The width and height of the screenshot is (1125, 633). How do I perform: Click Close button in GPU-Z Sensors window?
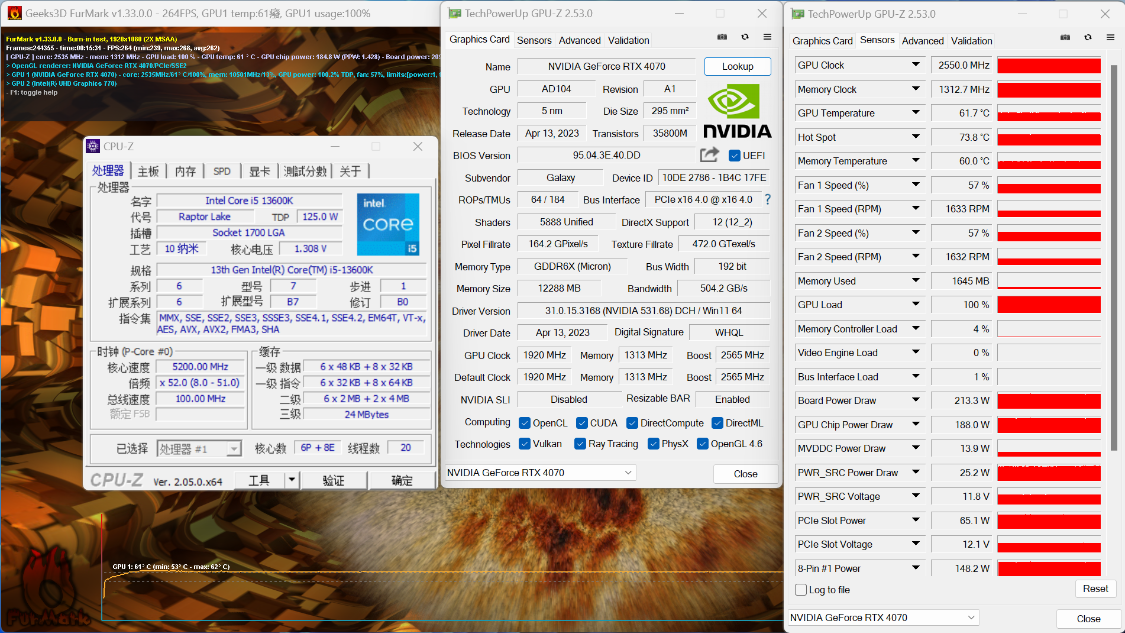(x=1088, y=619)
